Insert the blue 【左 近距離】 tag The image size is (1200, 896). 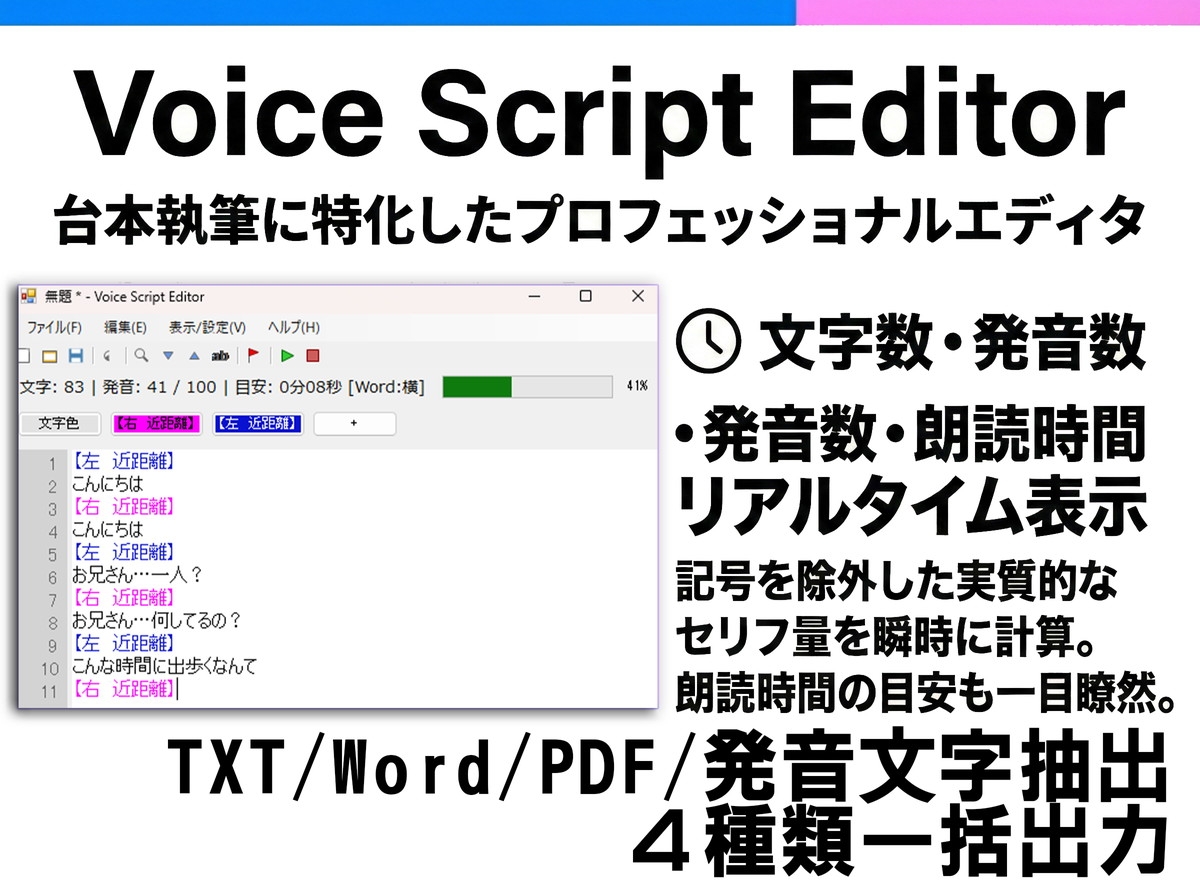click(x=257, y=424)
